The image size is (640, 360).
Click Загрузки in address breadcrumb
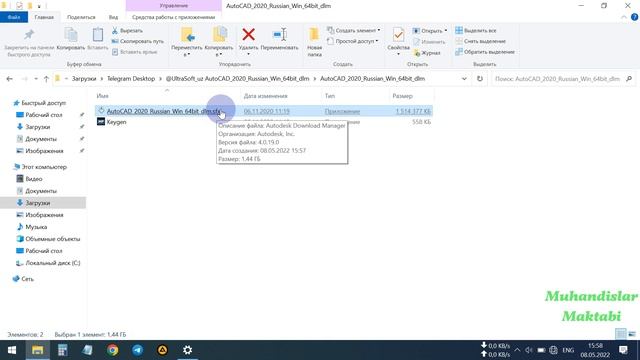click(84, 79)
